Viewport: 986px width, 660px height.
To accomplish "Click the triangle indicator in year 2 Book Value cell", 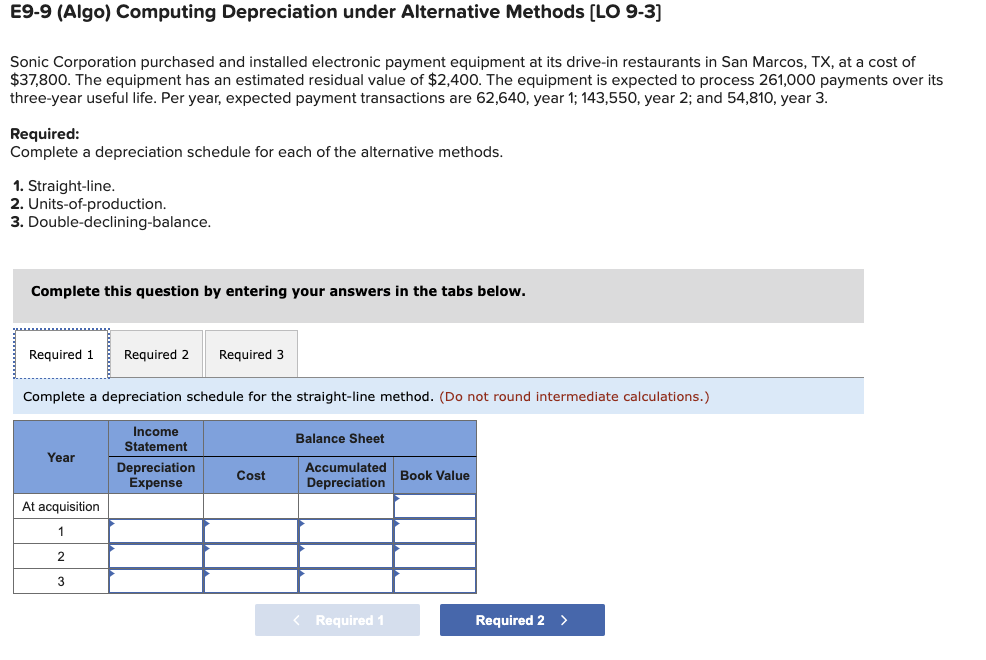I will 397,548.
